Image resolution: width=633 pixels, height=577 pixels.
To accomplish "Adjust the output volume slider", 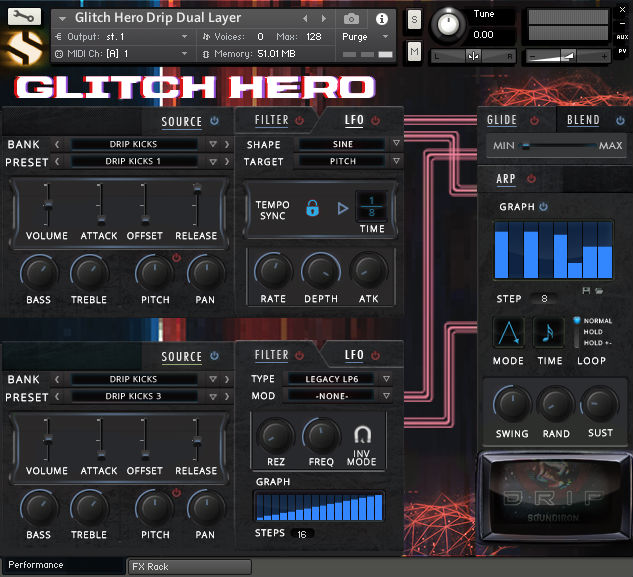I will (568, 57).
